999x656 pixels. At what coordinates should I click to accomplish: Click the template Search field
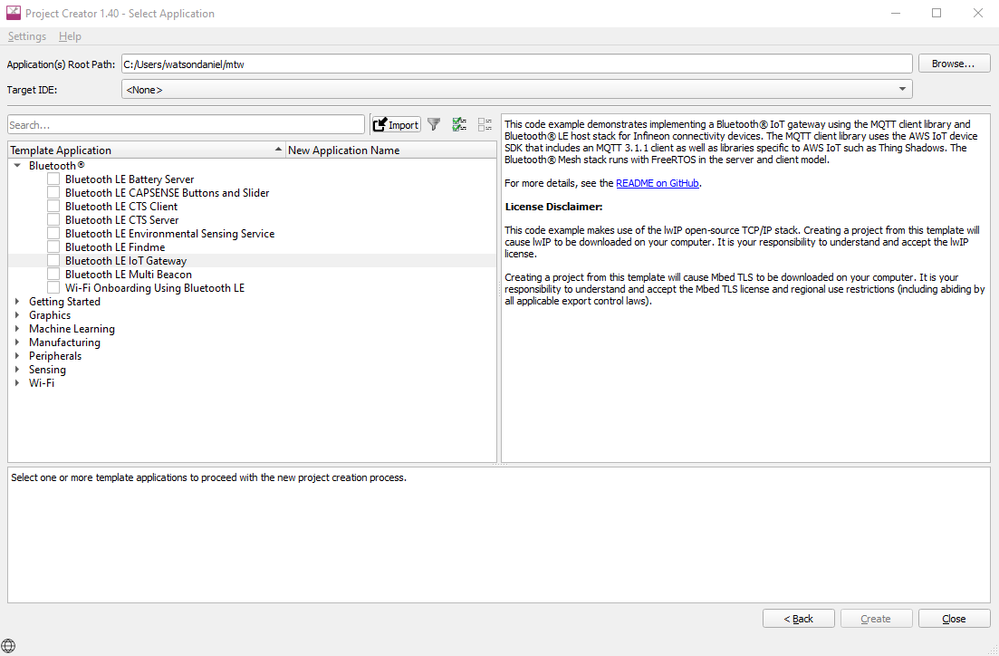[186, 125]
